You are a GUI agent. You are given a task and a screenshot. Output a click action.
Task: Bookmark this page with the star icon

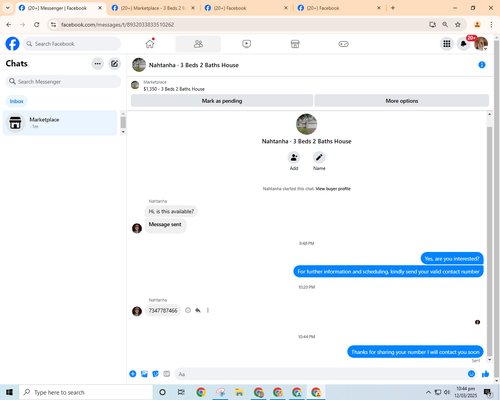[x=458, y=25]
